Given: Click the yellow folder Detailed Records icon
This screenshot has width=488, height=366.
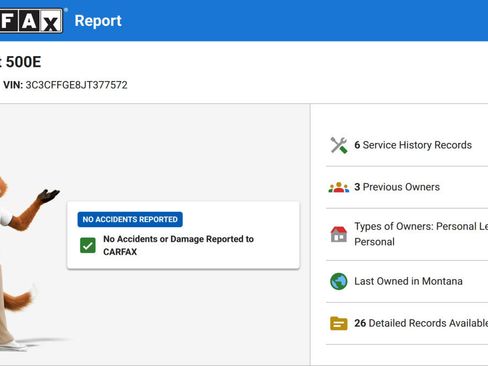Looking at the screenshot, I should pos(339,323).
